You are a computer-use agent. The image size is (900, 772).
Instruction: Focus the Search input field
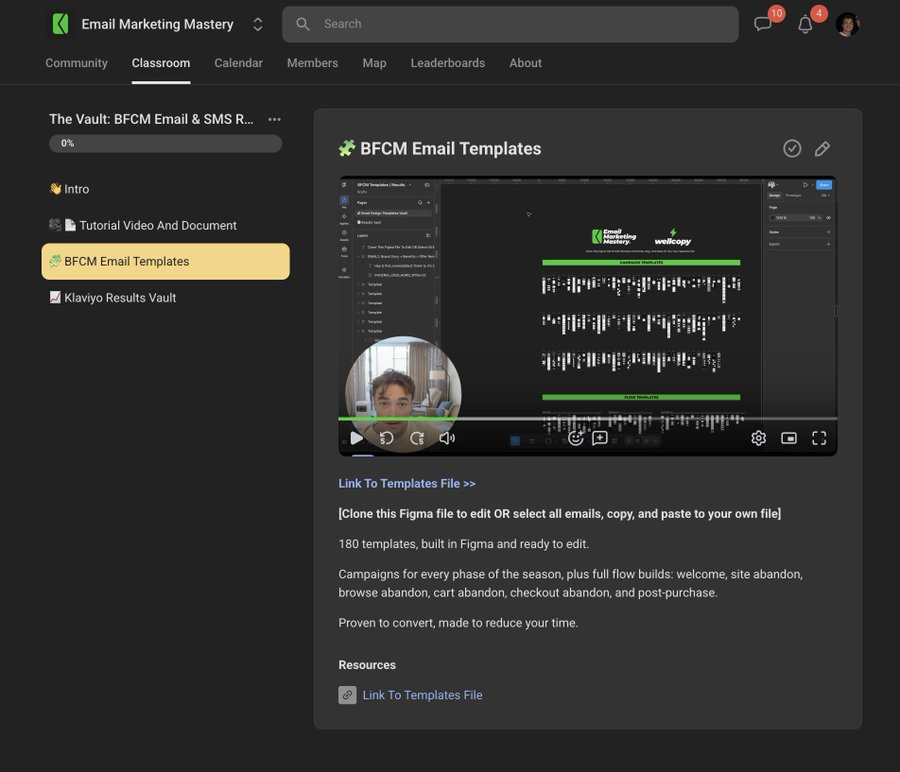click(x=510, y=24)
